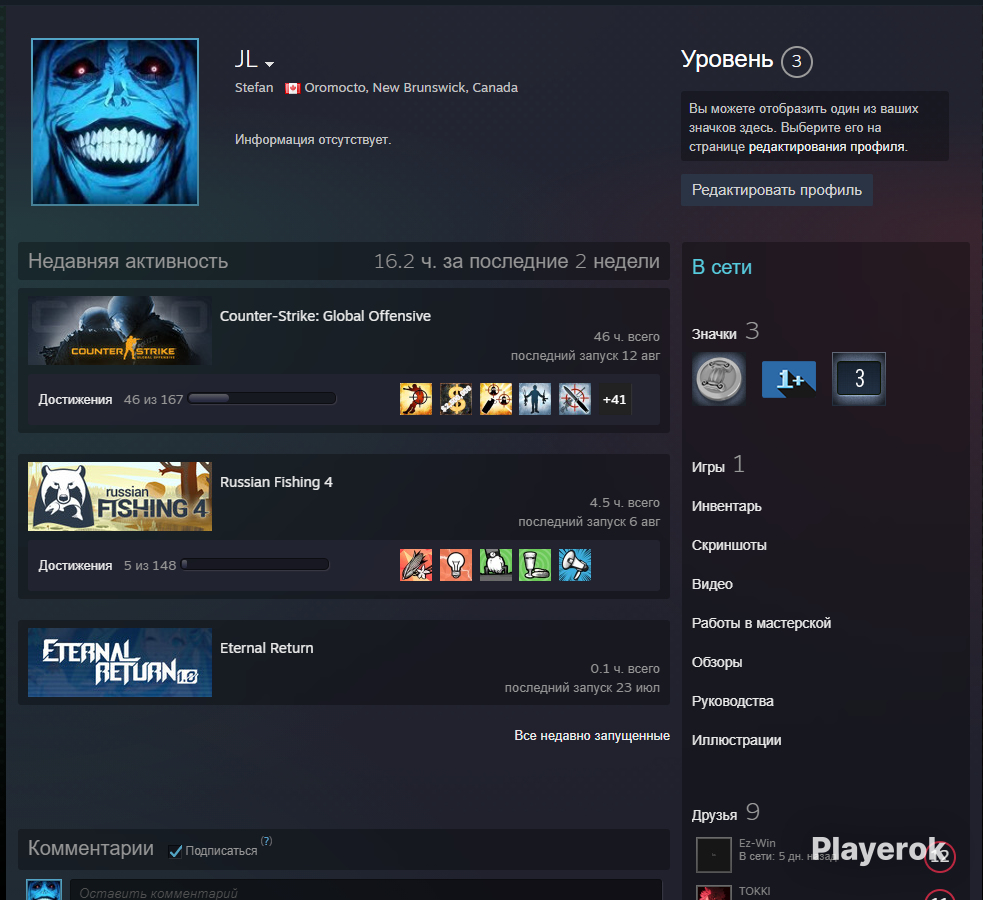Click Russian Fishing corn achievement icon

[x=416, y=565]
